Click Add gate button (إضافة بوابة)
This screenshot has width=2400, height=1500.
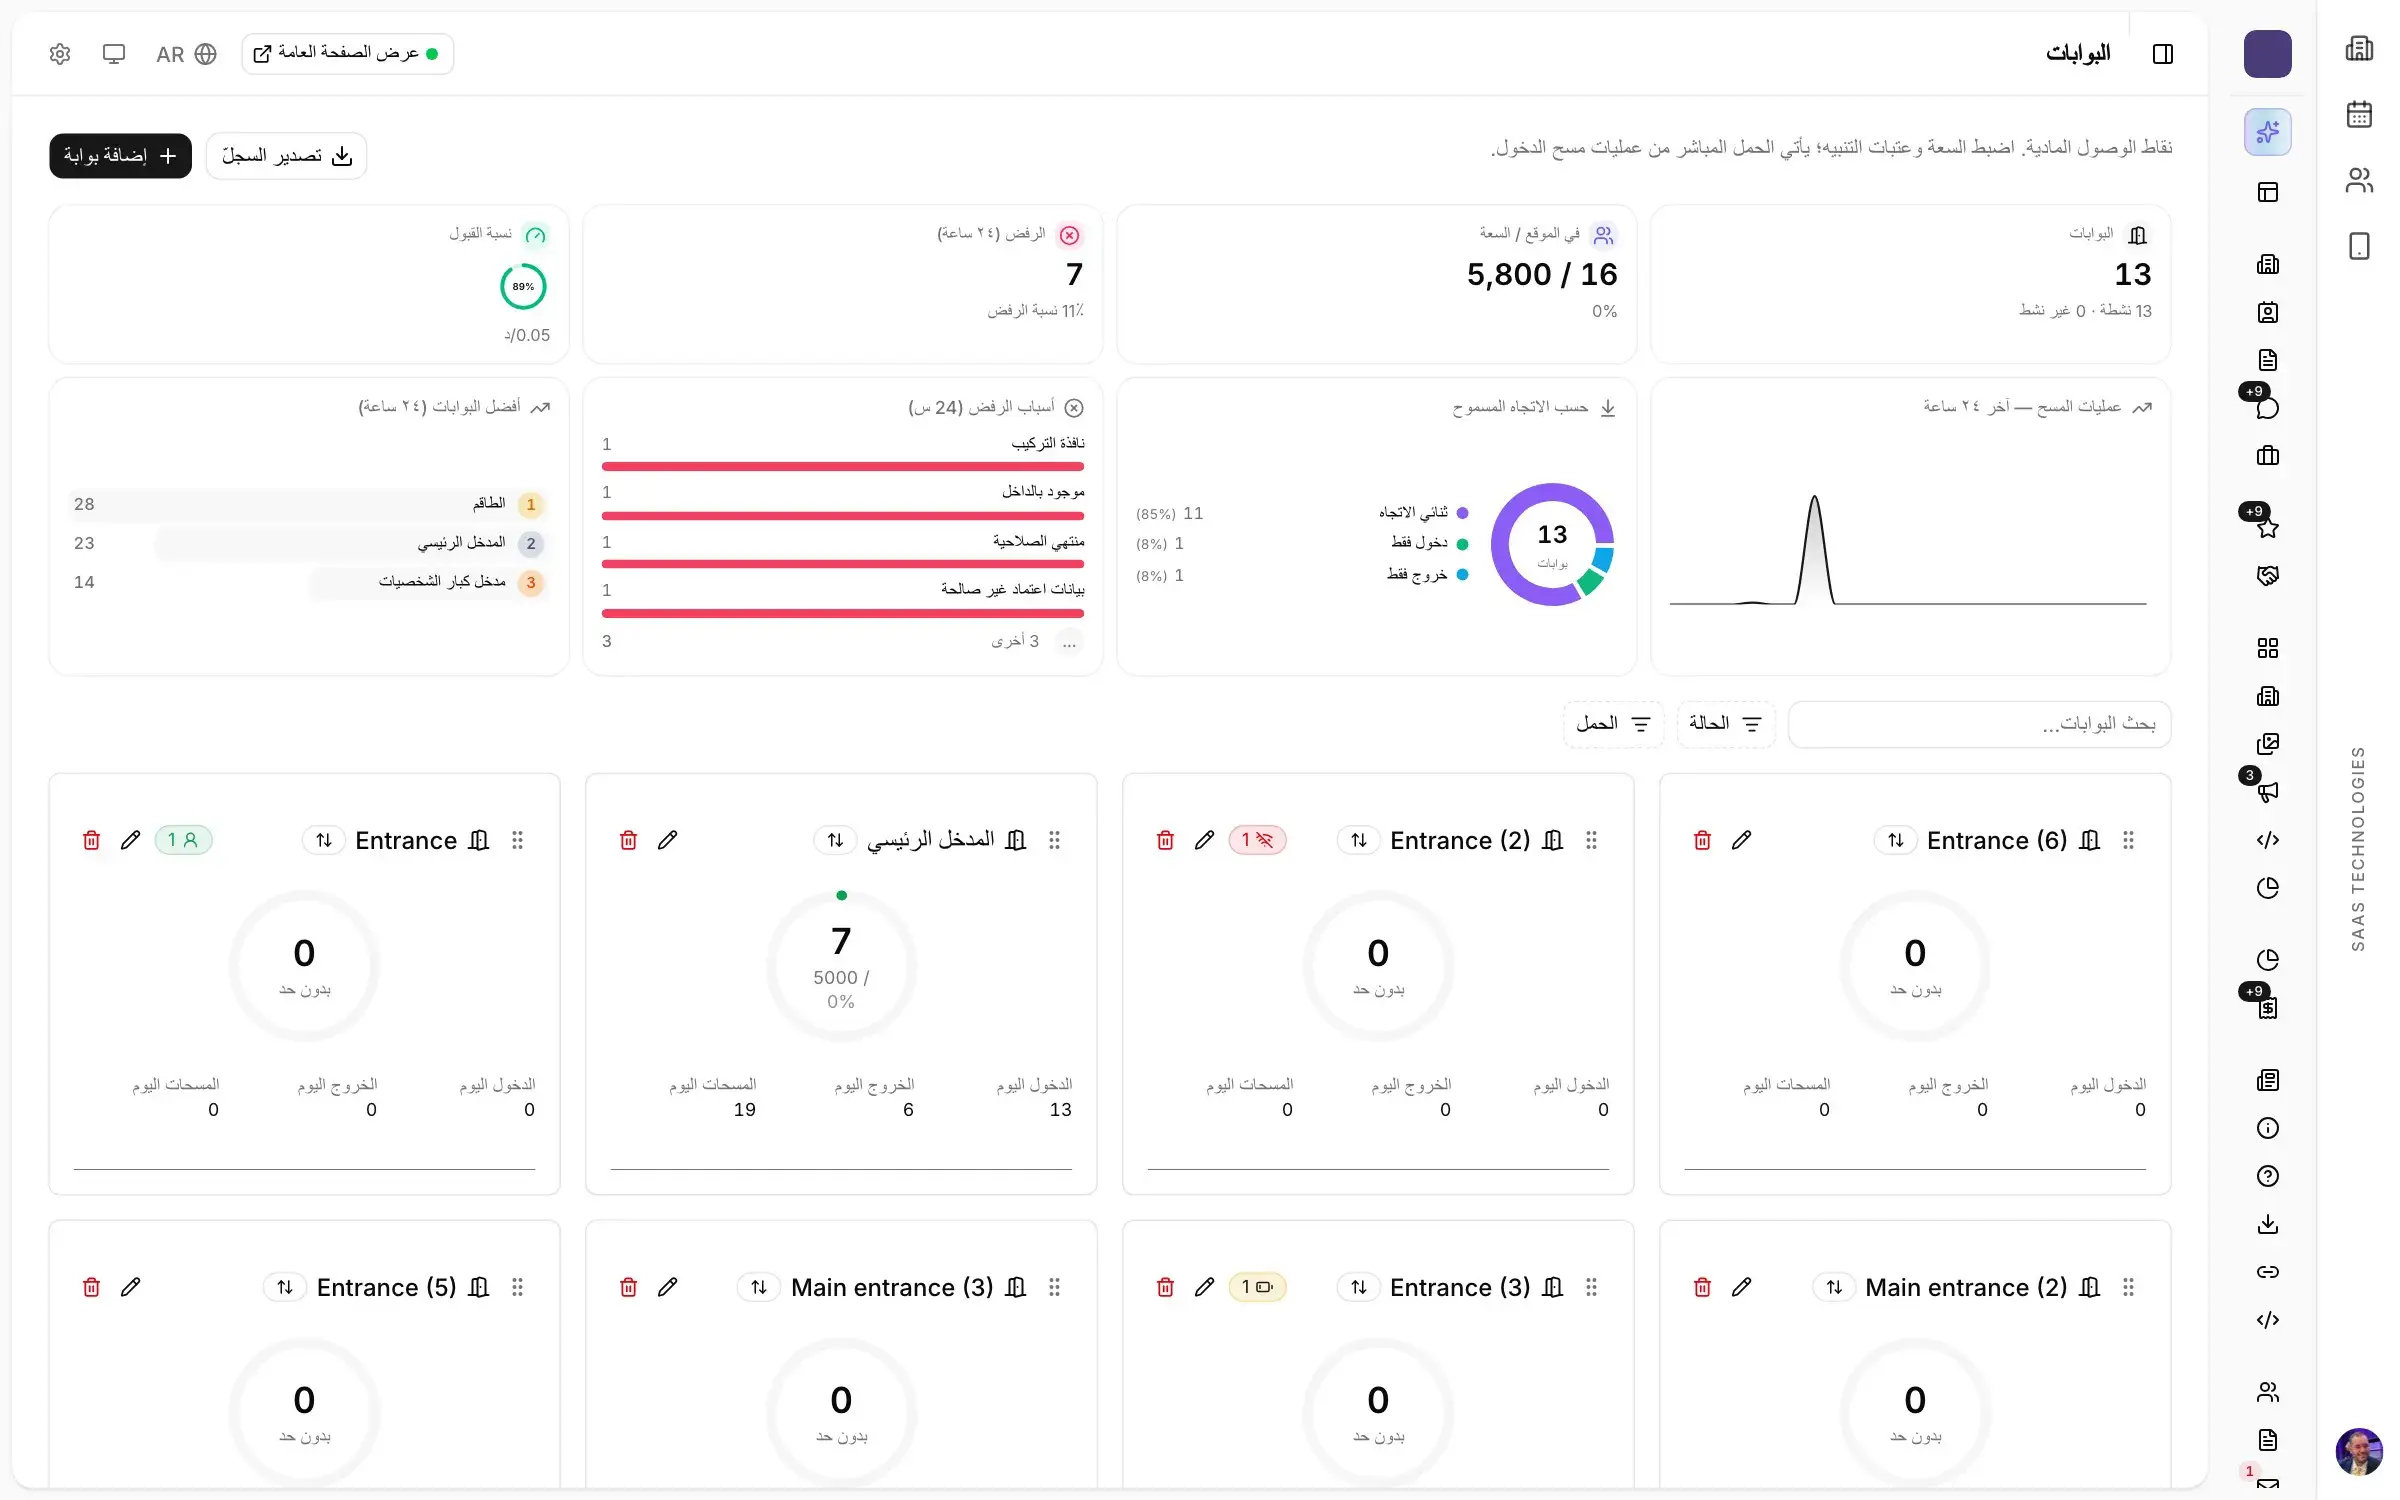120,156
